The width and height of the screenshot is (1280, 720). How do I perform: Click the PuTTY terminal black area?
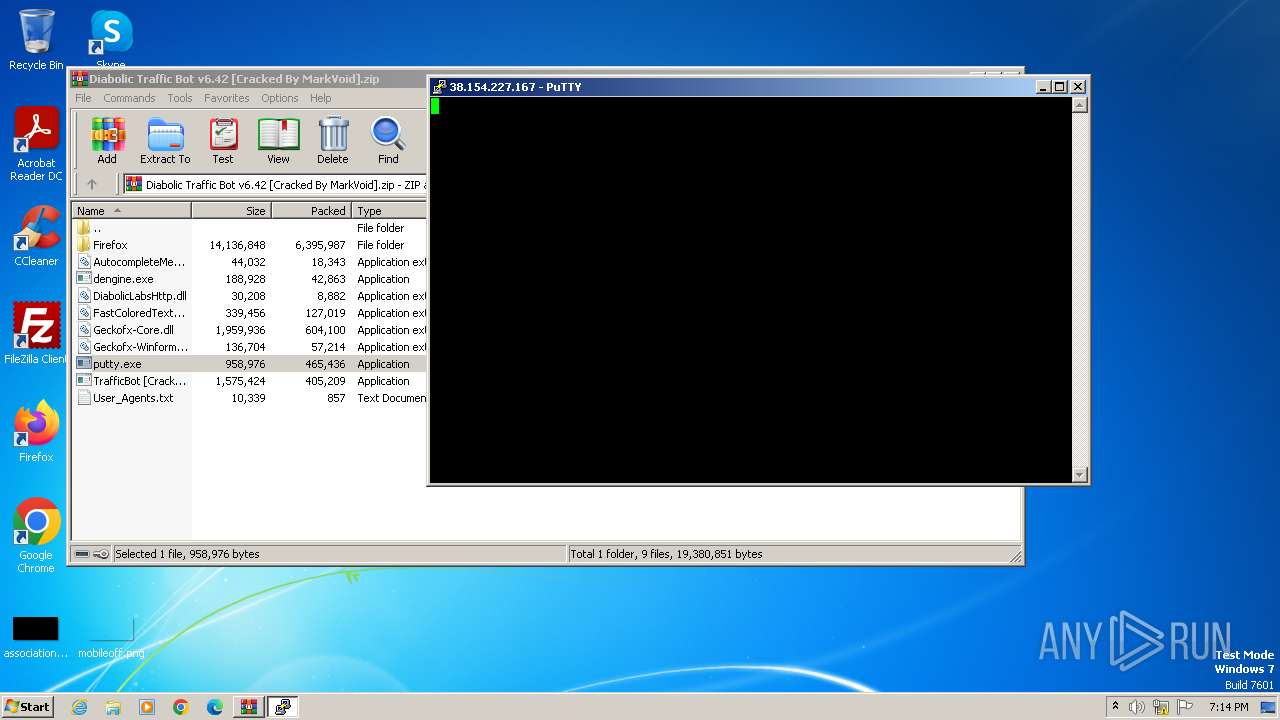[x=750, y=290]
